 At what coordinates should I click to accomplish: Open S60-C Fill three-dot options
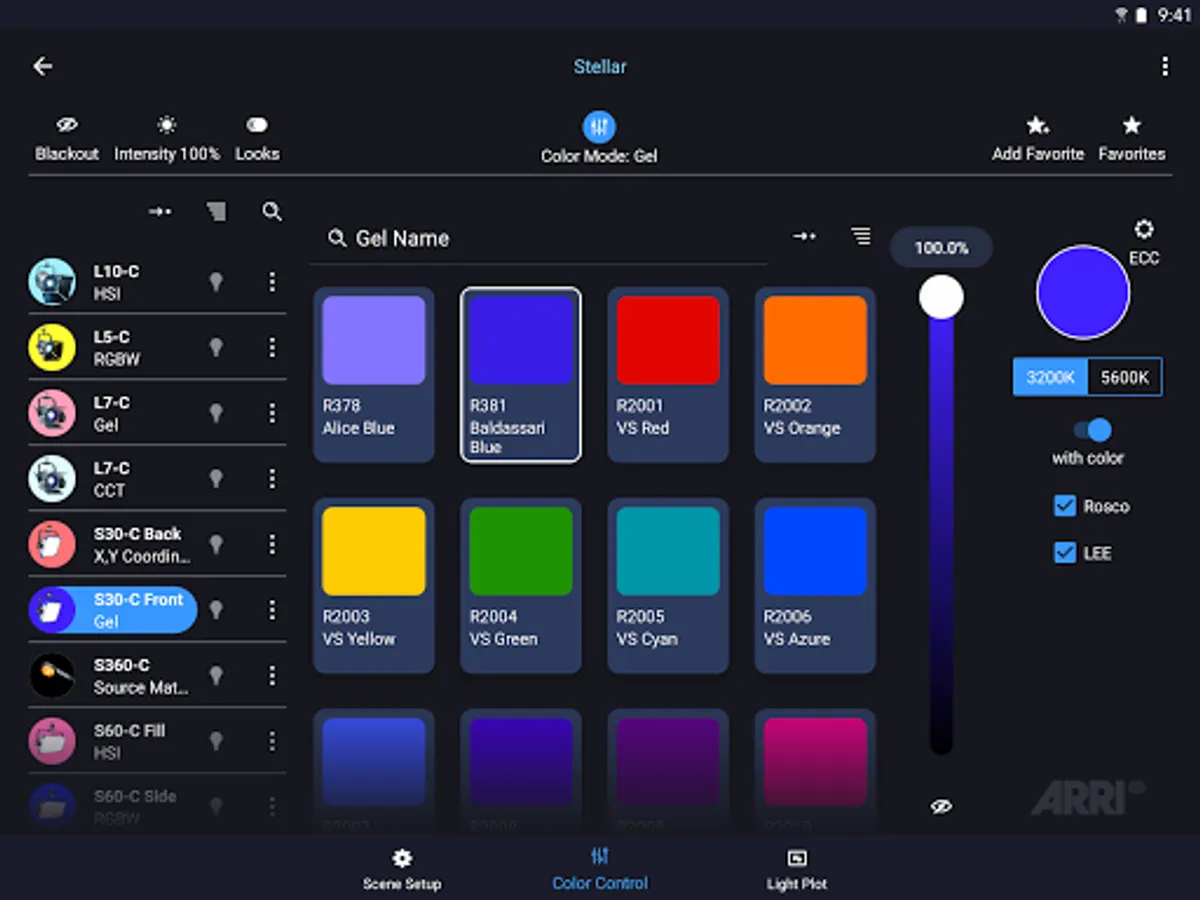pyautogui.click(x=272, y=741)
